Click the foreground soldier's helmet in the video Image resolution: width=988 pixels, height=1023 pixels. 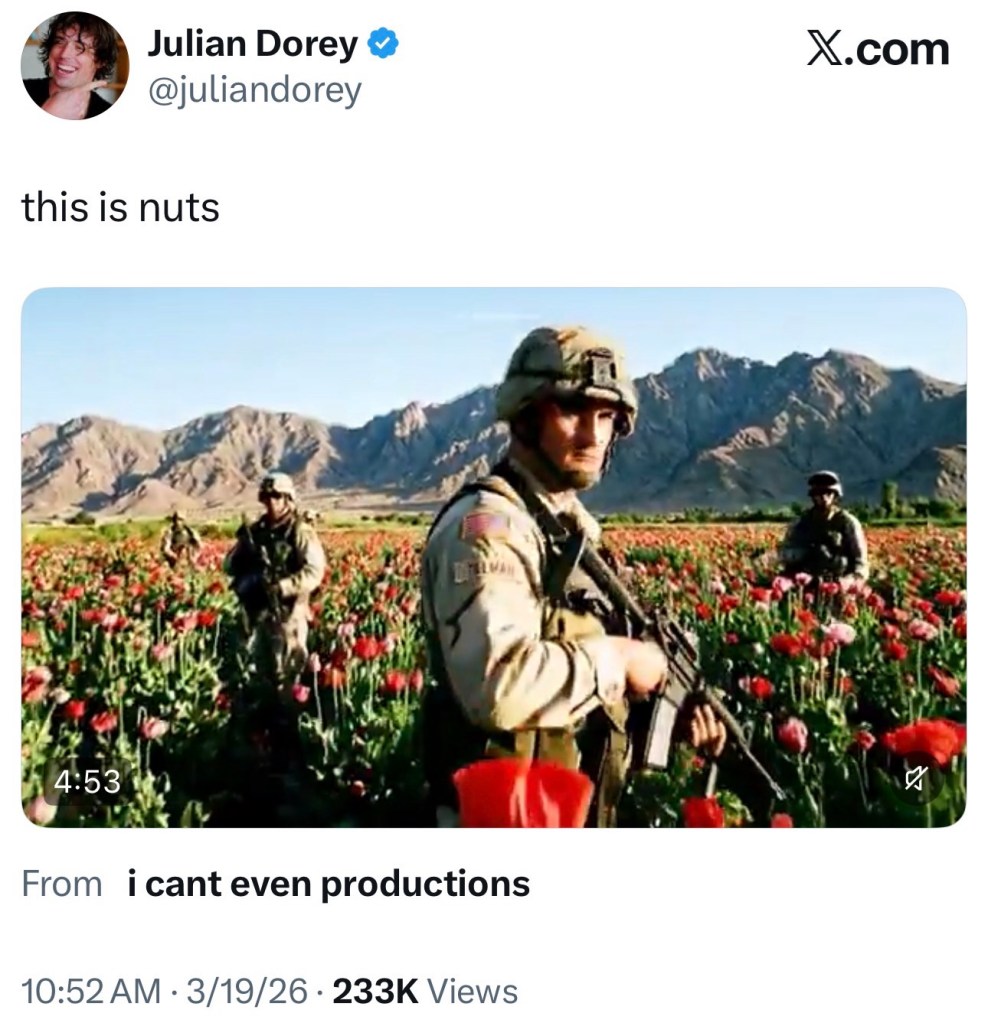[566, 372]
